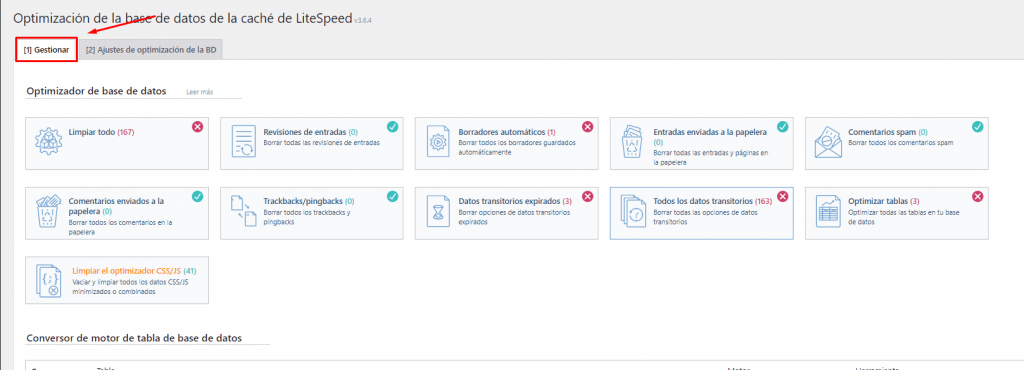Click the Todos los datos transitorios clock icon
1024x370 pixels.
point(634,211)
